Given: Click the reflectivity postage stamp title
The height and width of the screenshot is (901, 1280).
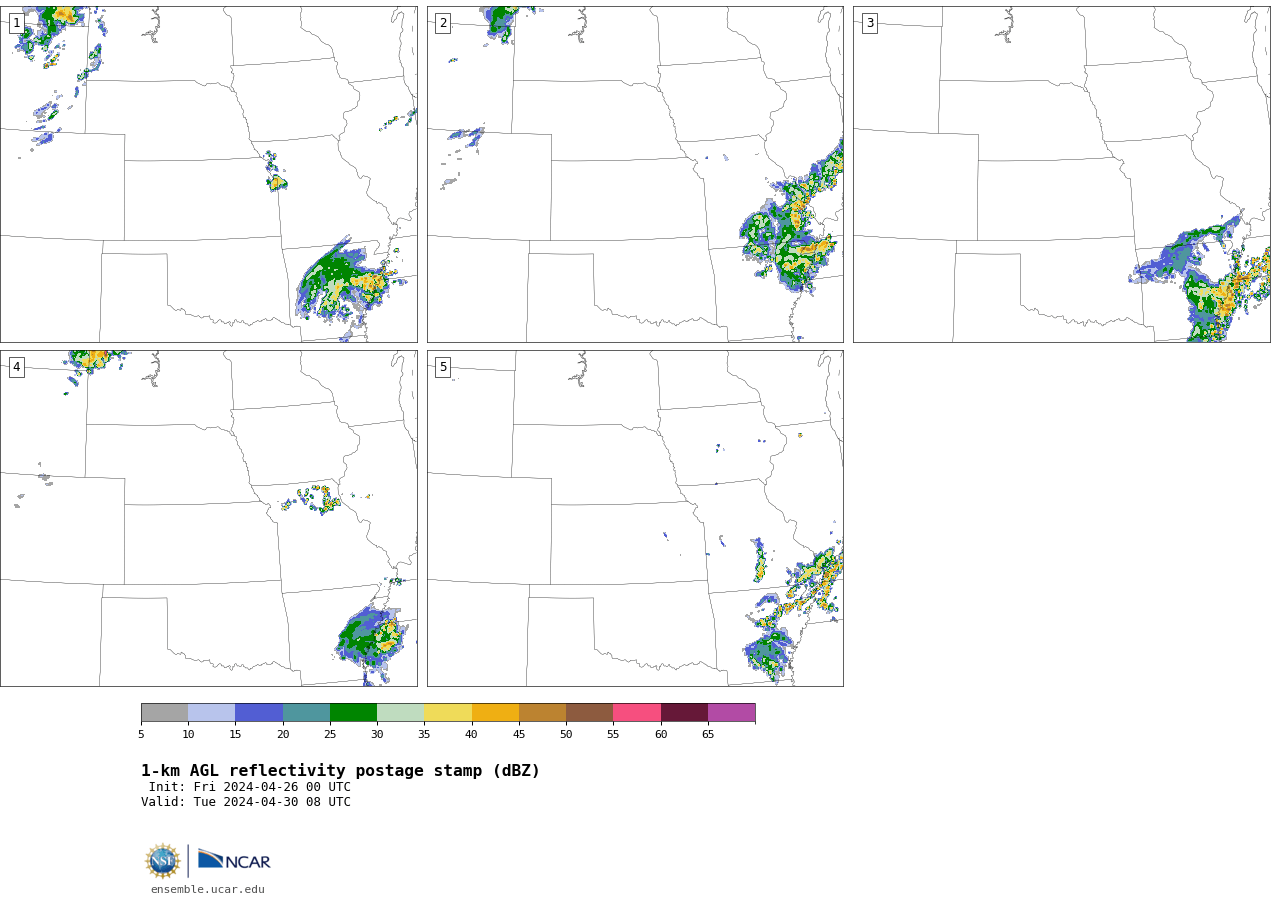Looking at the screenshot, I should pos(340,771).
